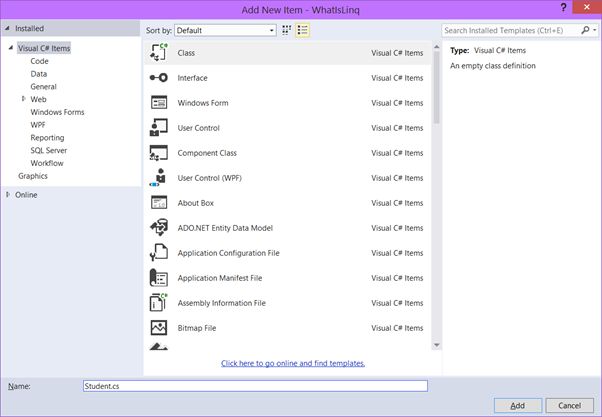This screenshot has height=417, width=602.
Task: Select the SQL Server category
Action: point(49,150)
